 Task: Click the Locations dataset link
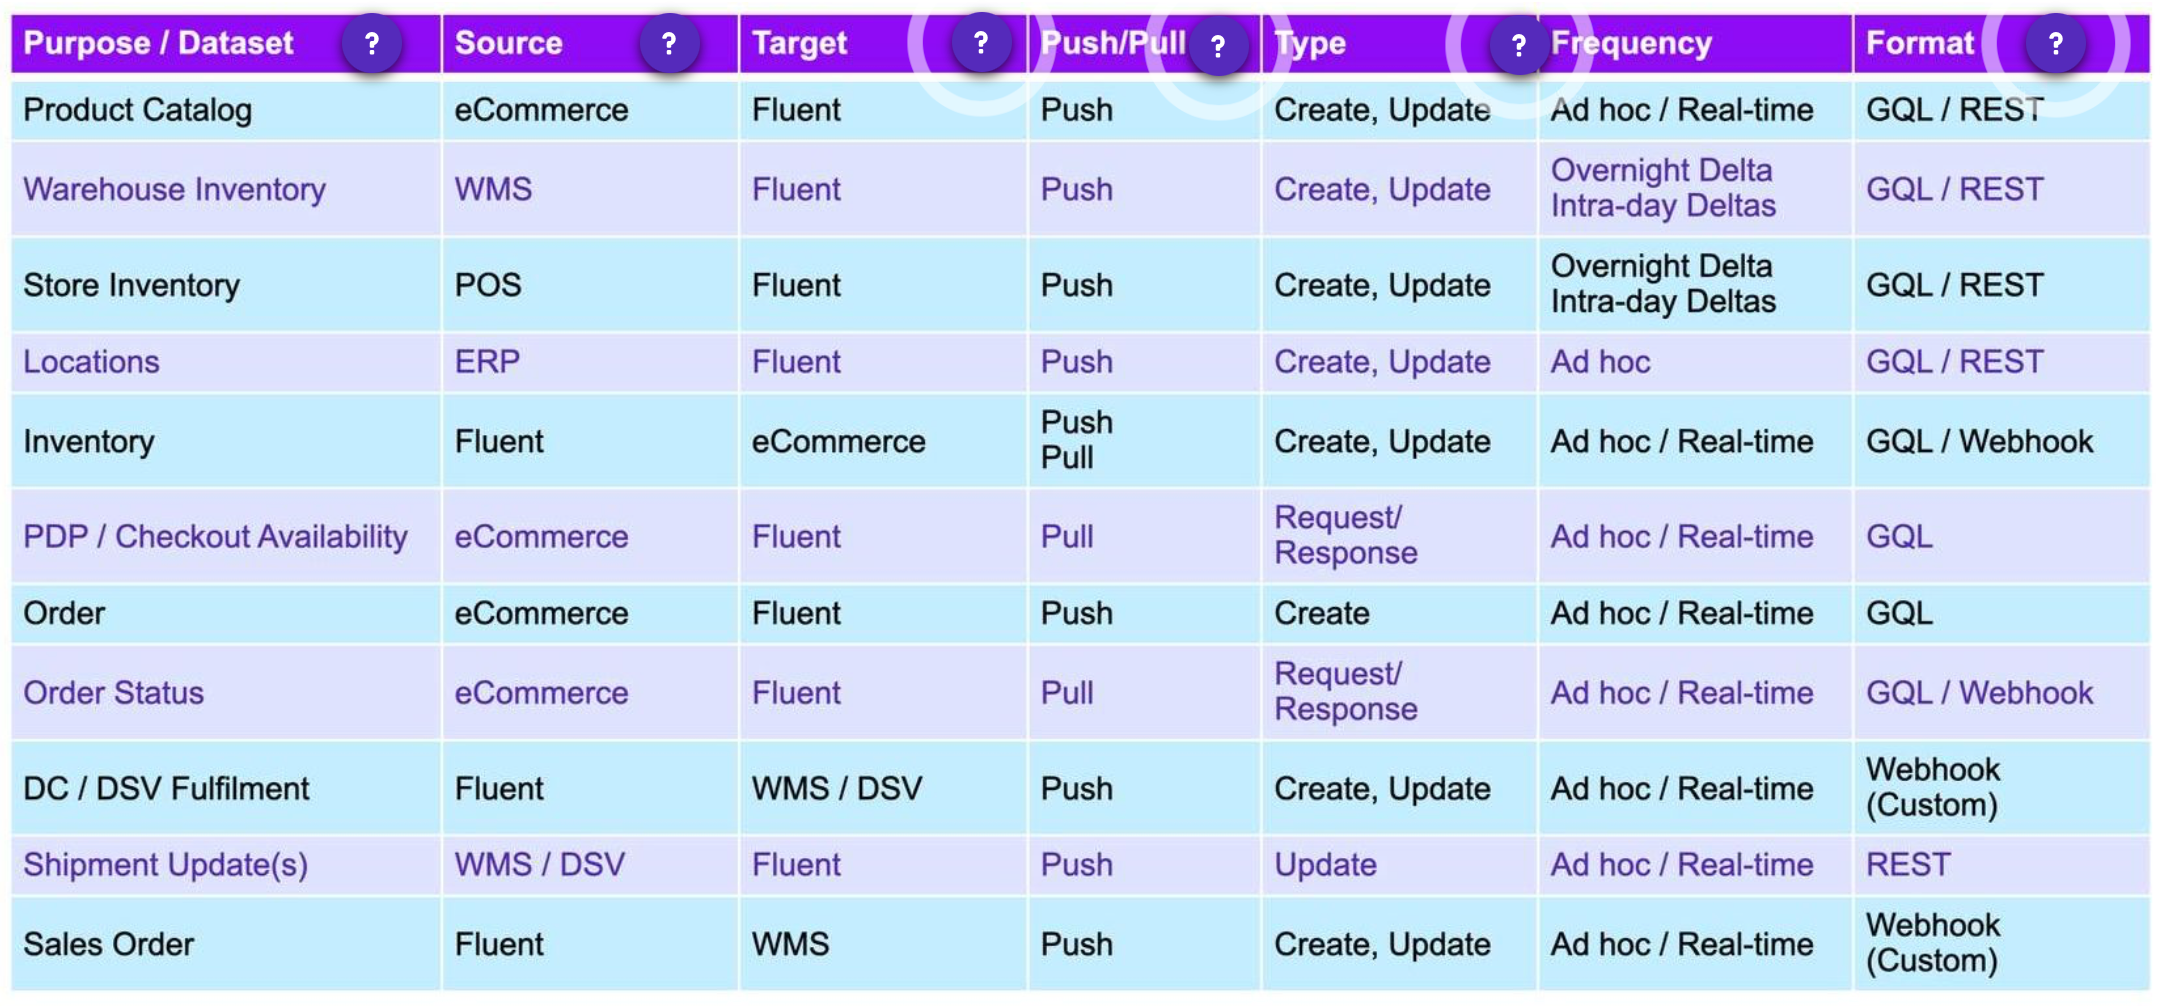(91, 362)
